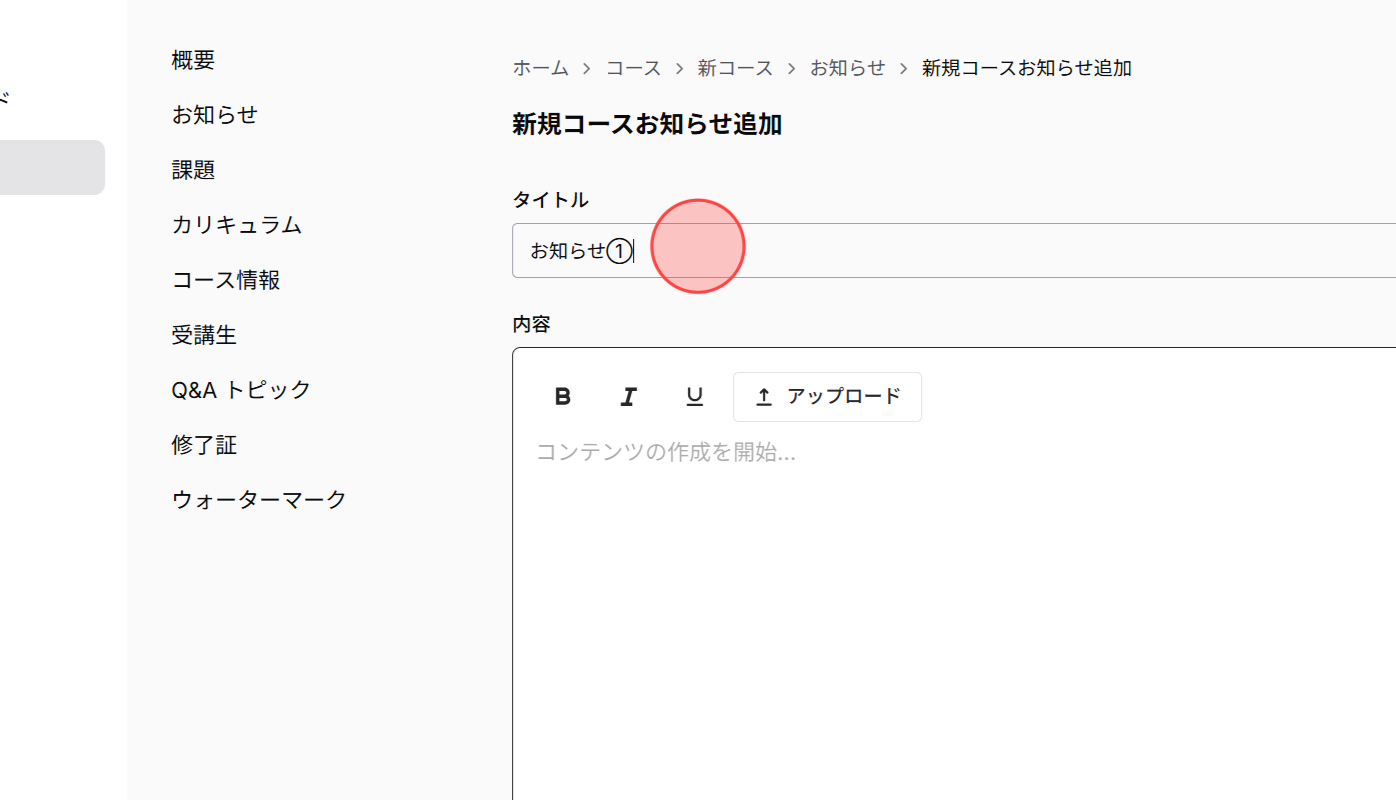Viewport: 1396px width, 800px height.
Task: Navigate to ホーム via the breadcrumb
Action: 540,67
